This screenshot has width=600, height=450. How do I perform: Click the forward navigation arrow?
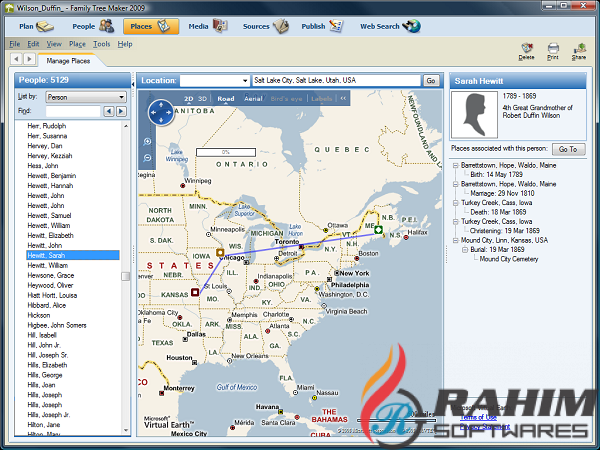tap(29, 59)
